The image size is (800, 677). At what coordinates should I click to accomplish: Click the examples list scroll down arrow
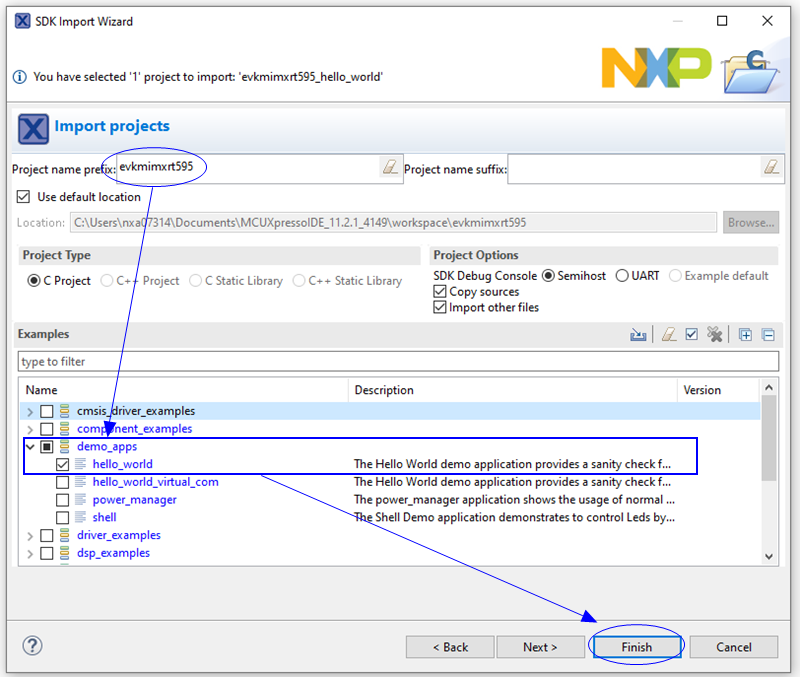coord(769,557)
